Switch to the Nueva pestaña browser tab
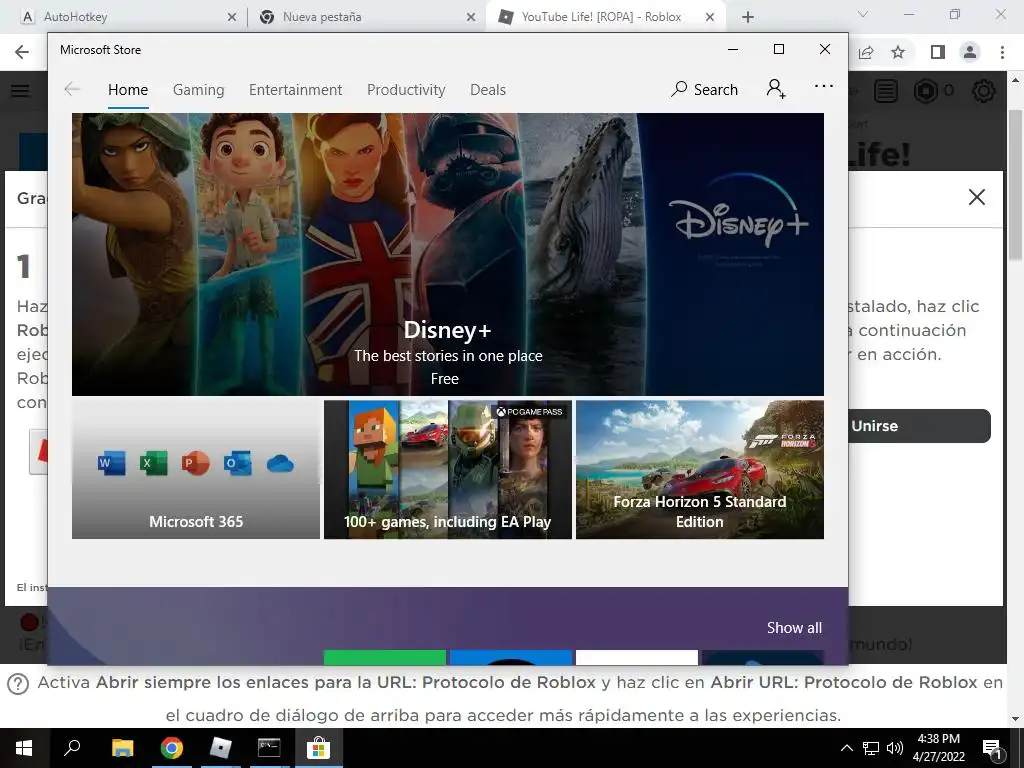 tap(366, 17)
